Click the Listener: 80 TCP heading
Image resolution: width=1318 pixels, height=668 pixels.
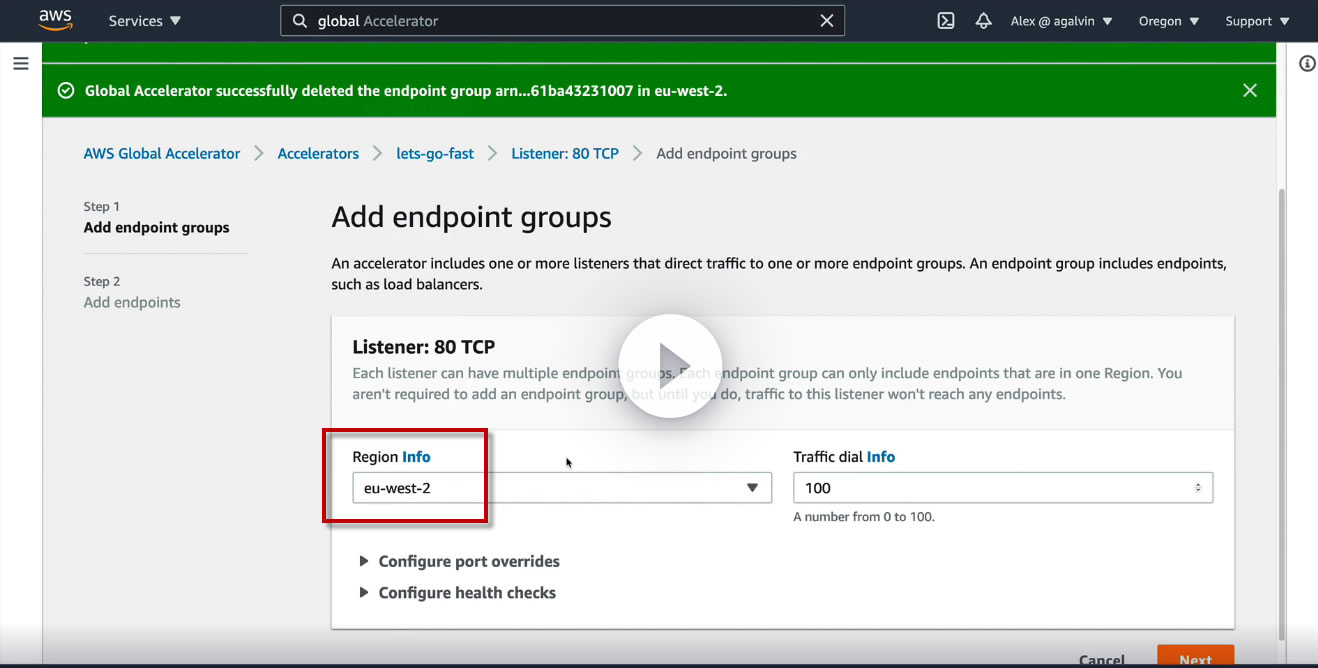(424, 347)
